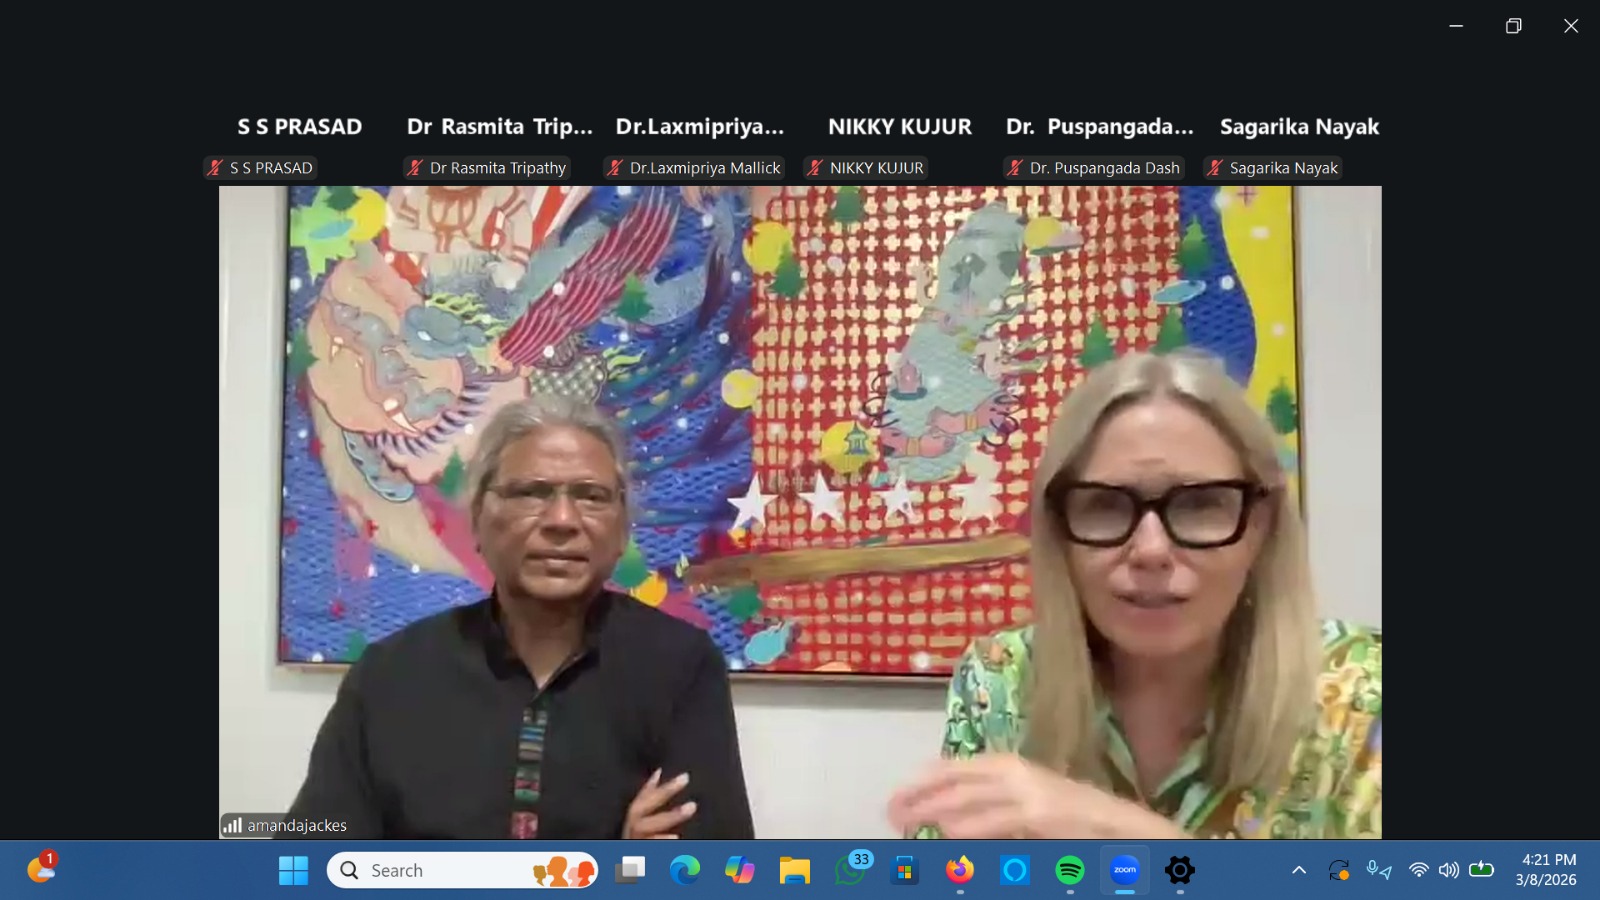1600x900 pixels.
Task: Open Microsoft Edge from taskbar
Action: (x=685, y=870)
